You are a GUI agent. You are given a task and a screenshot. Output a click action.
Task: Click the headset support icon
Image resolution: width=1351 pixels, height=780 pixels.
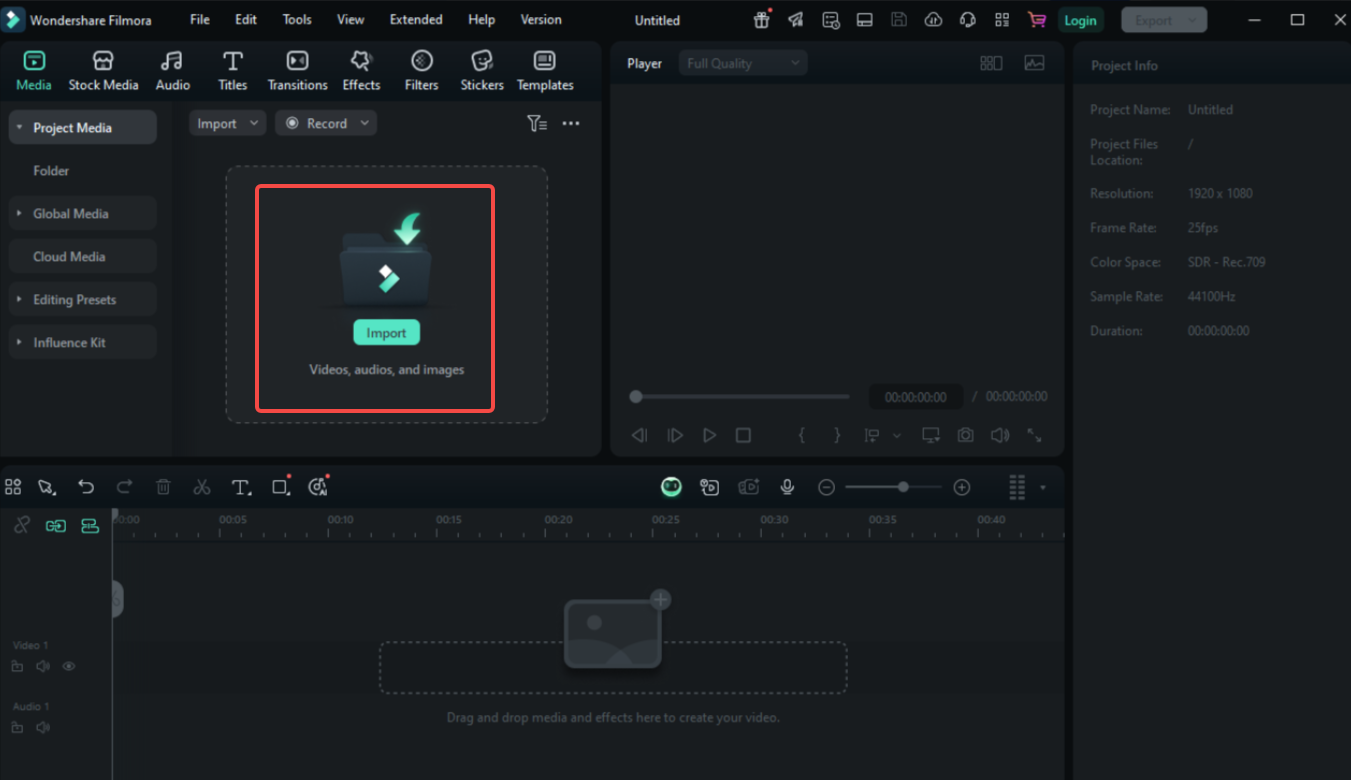tap(966, 19)
